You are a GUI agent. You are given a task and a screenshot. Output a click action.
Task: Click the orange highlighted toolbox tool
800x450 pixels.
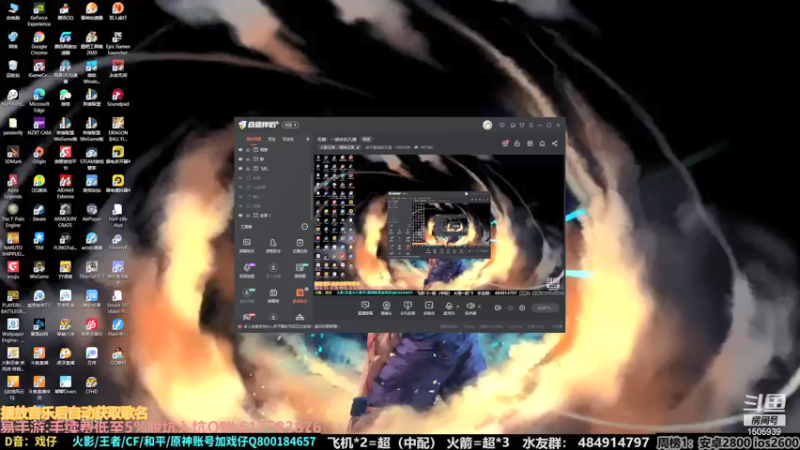coord(300,295)
